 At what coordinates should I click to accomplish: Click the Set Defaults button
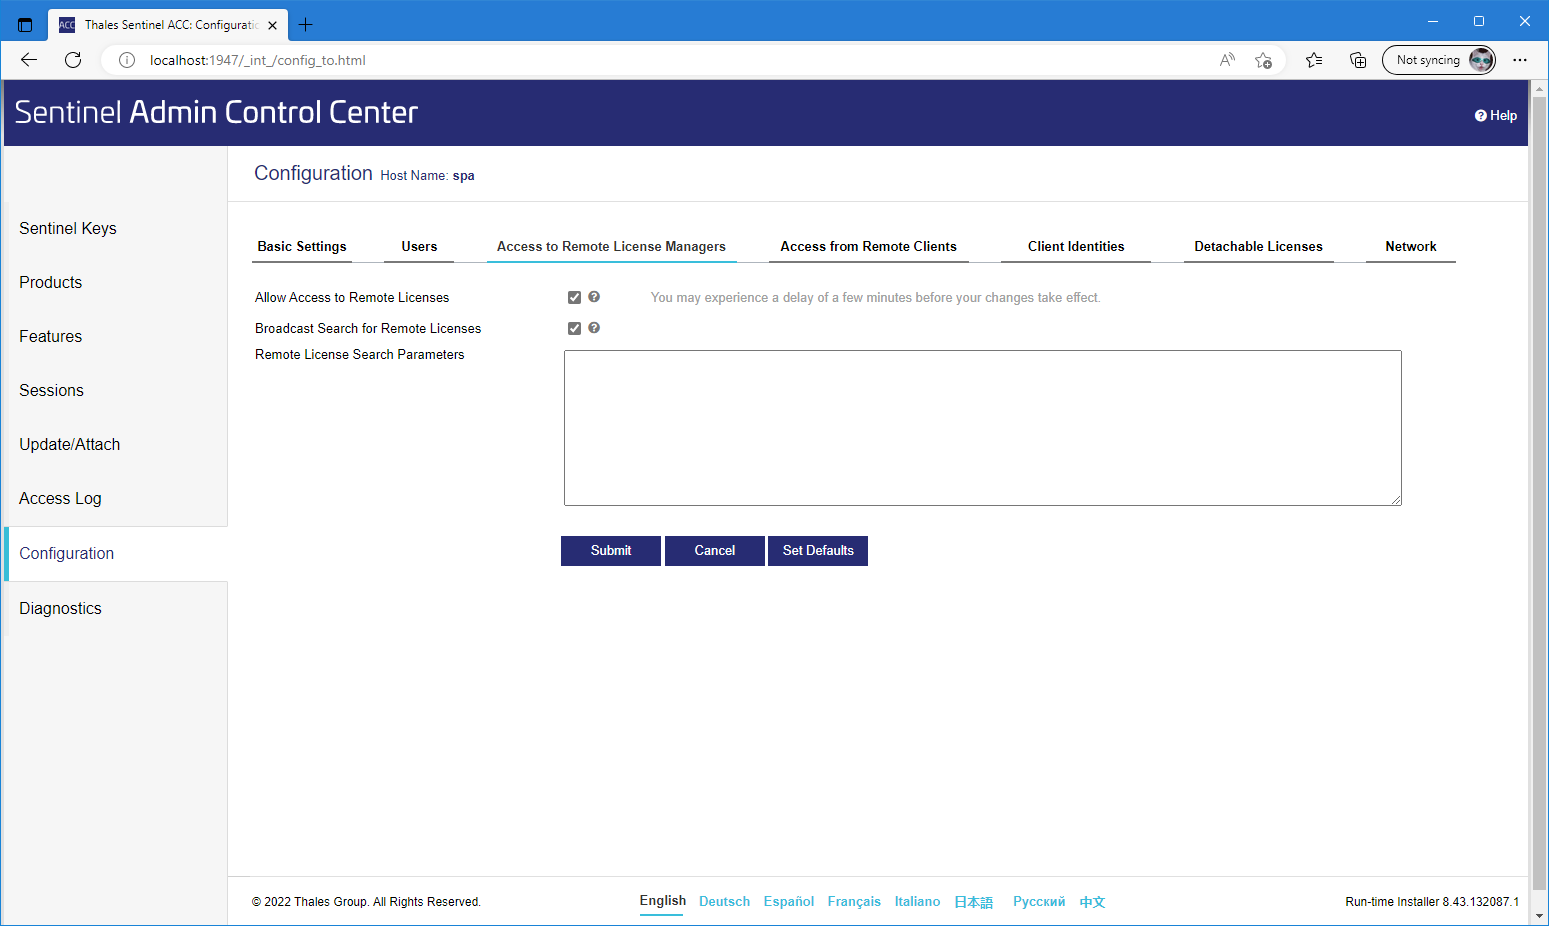tap(817, 551)
